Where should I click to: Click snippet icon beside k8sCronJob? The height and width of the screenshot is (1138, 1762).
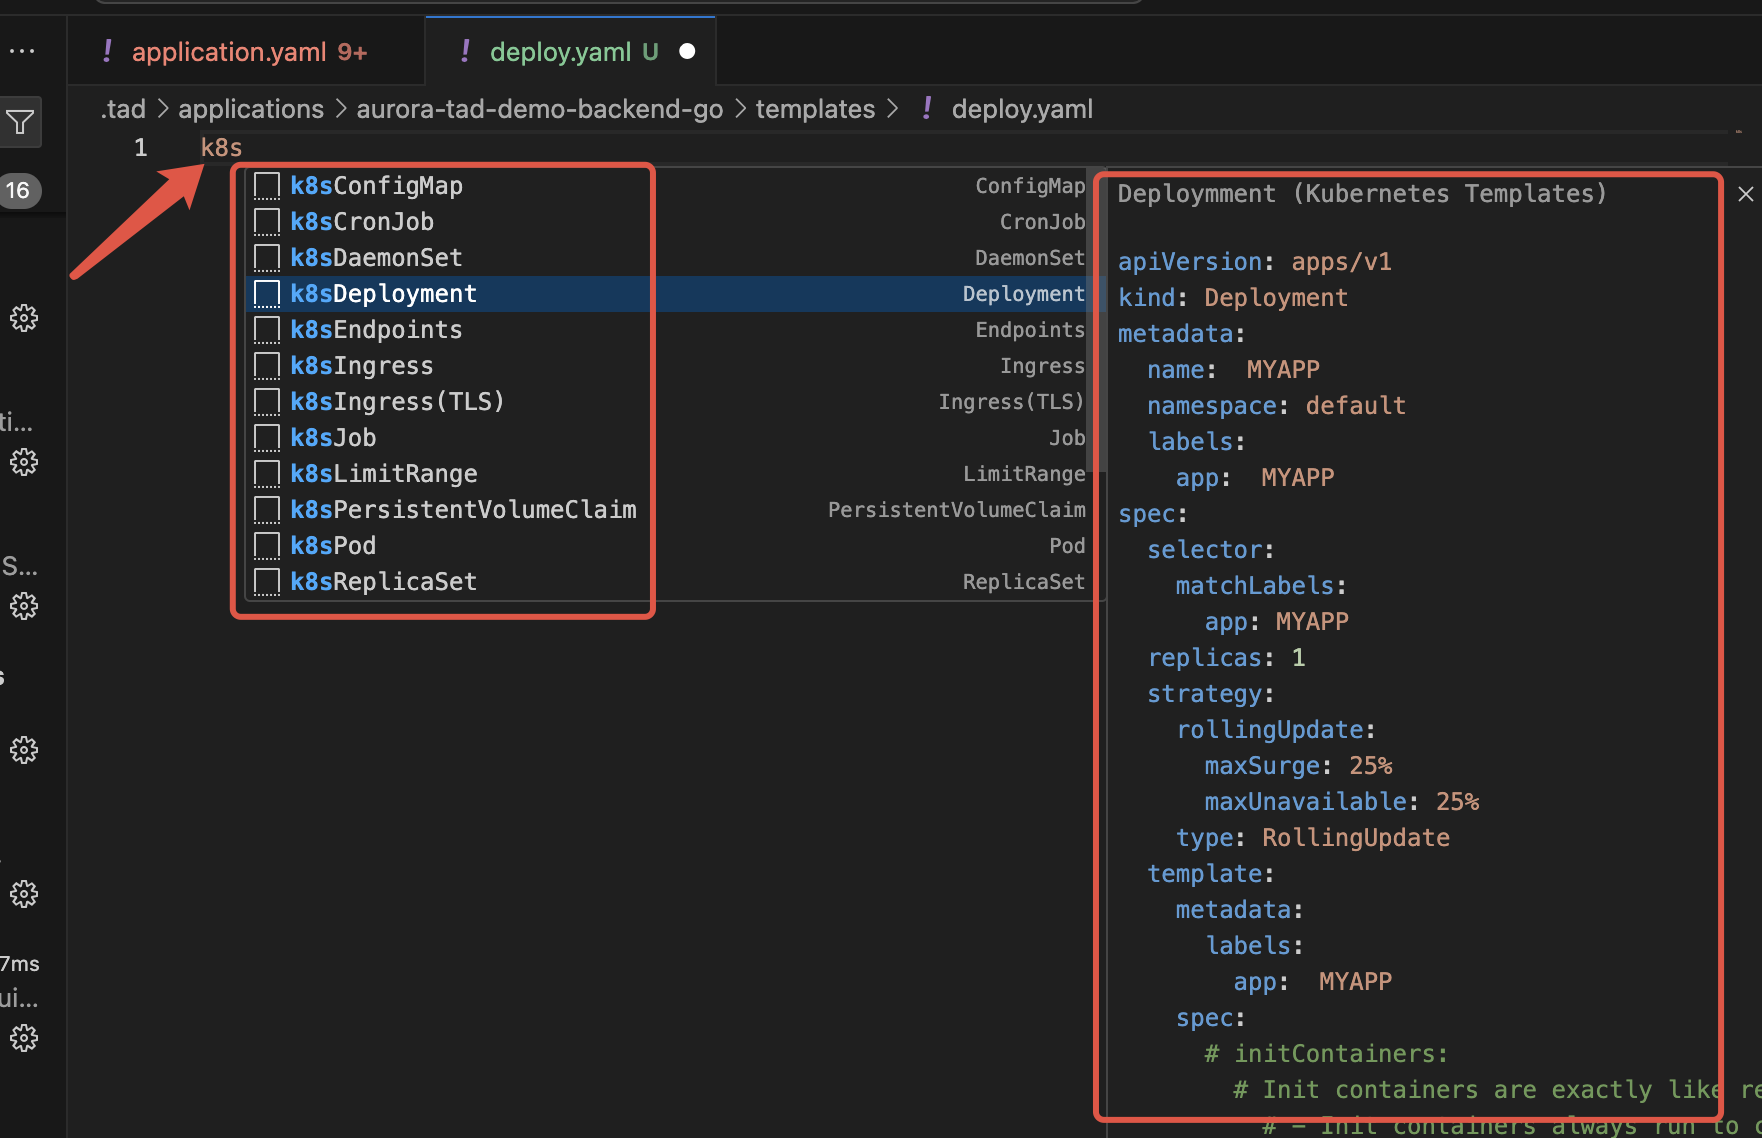266,222
